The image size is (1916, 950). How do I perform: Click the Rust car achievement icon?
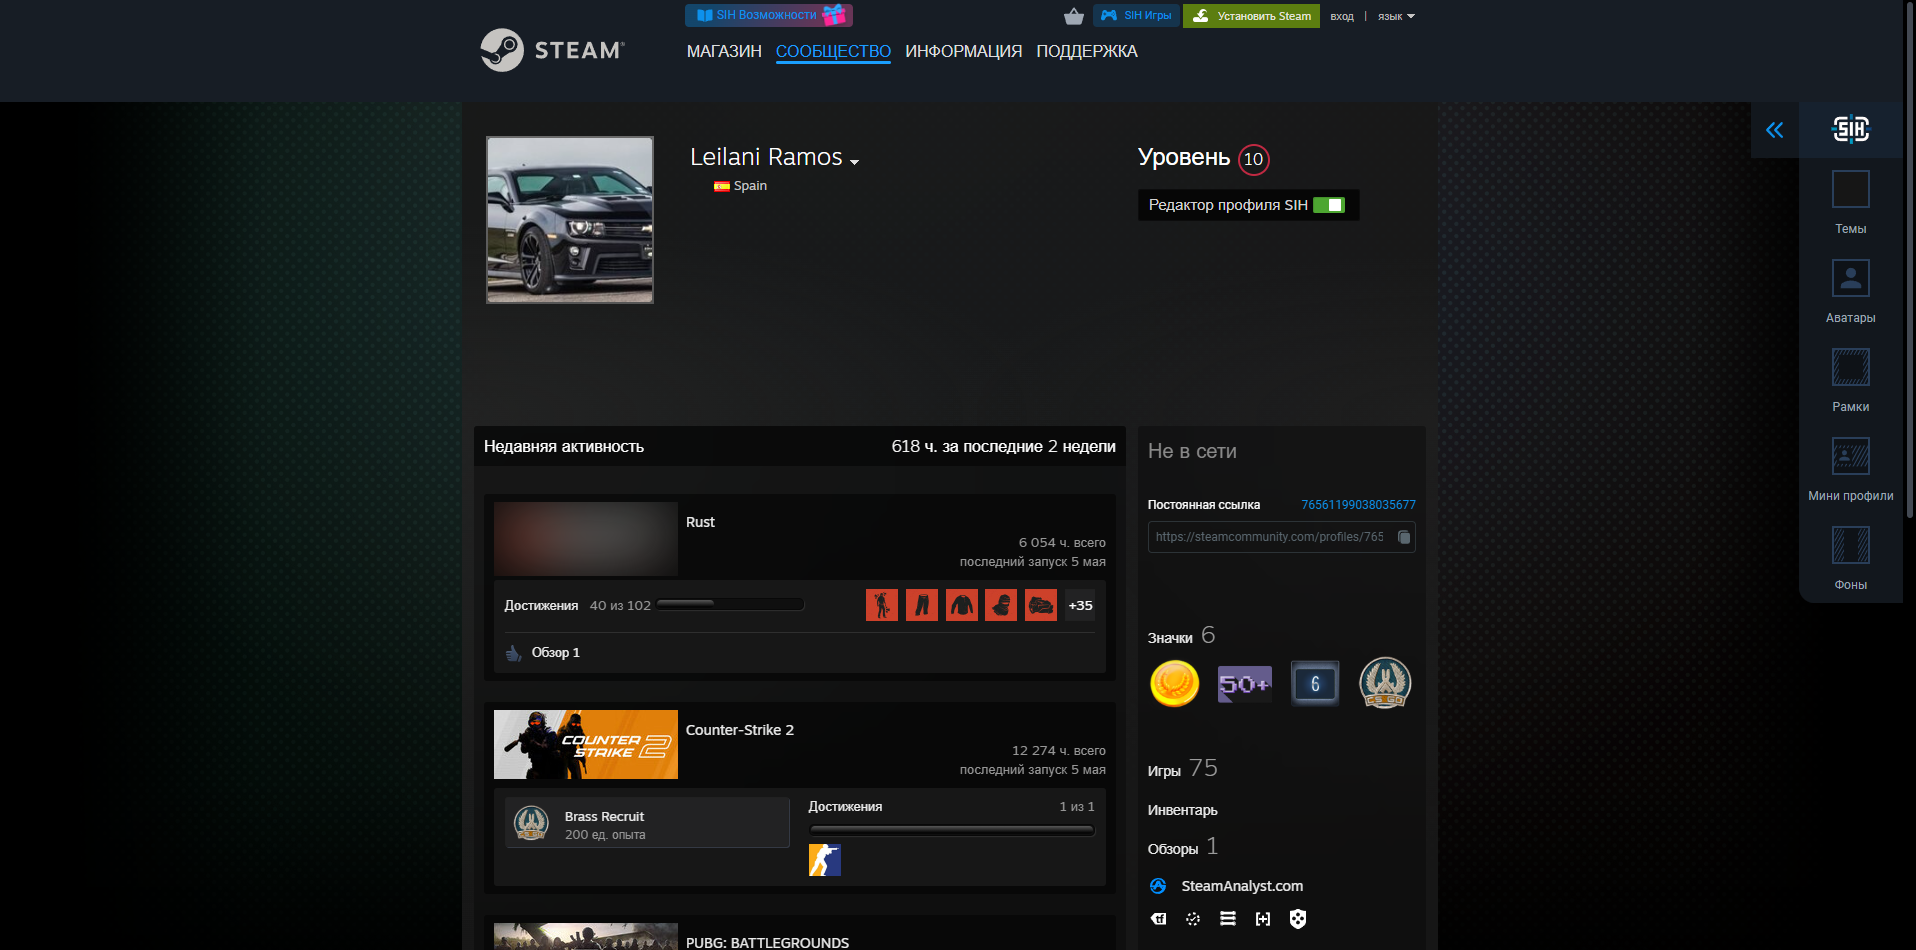coord(1041,605)
